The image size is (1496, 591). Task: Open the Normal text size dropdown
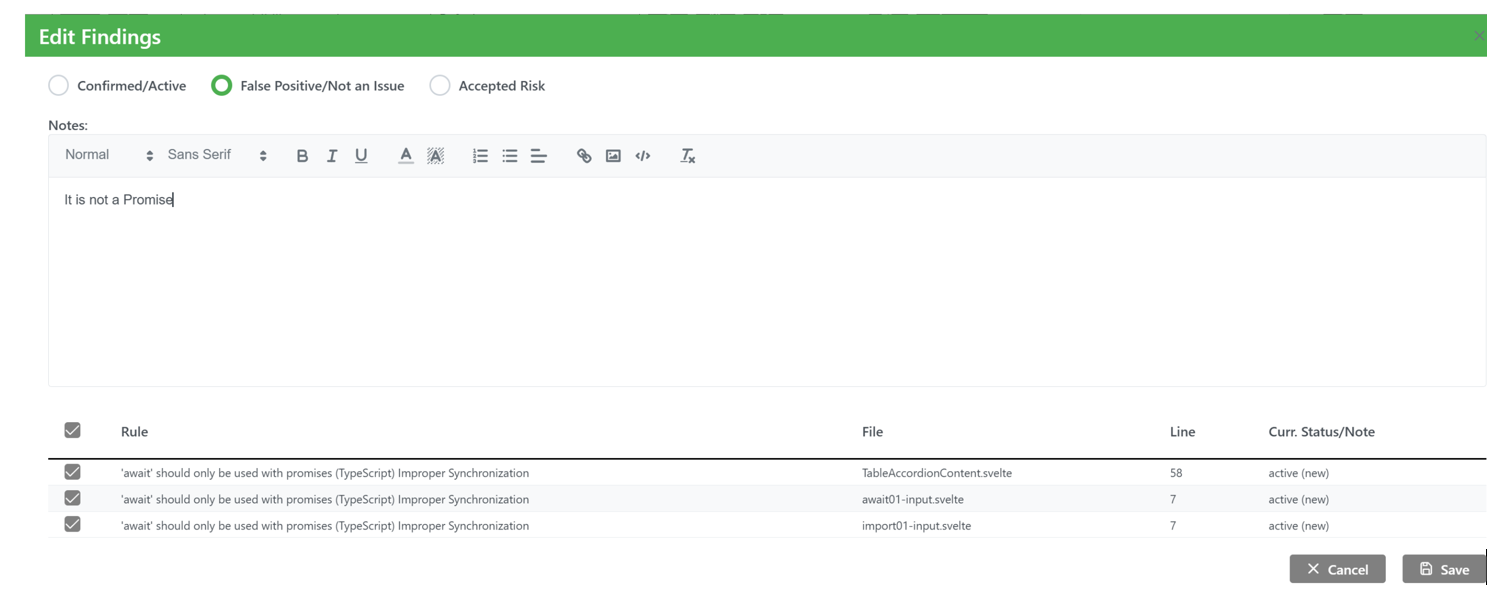coord(109,155)
